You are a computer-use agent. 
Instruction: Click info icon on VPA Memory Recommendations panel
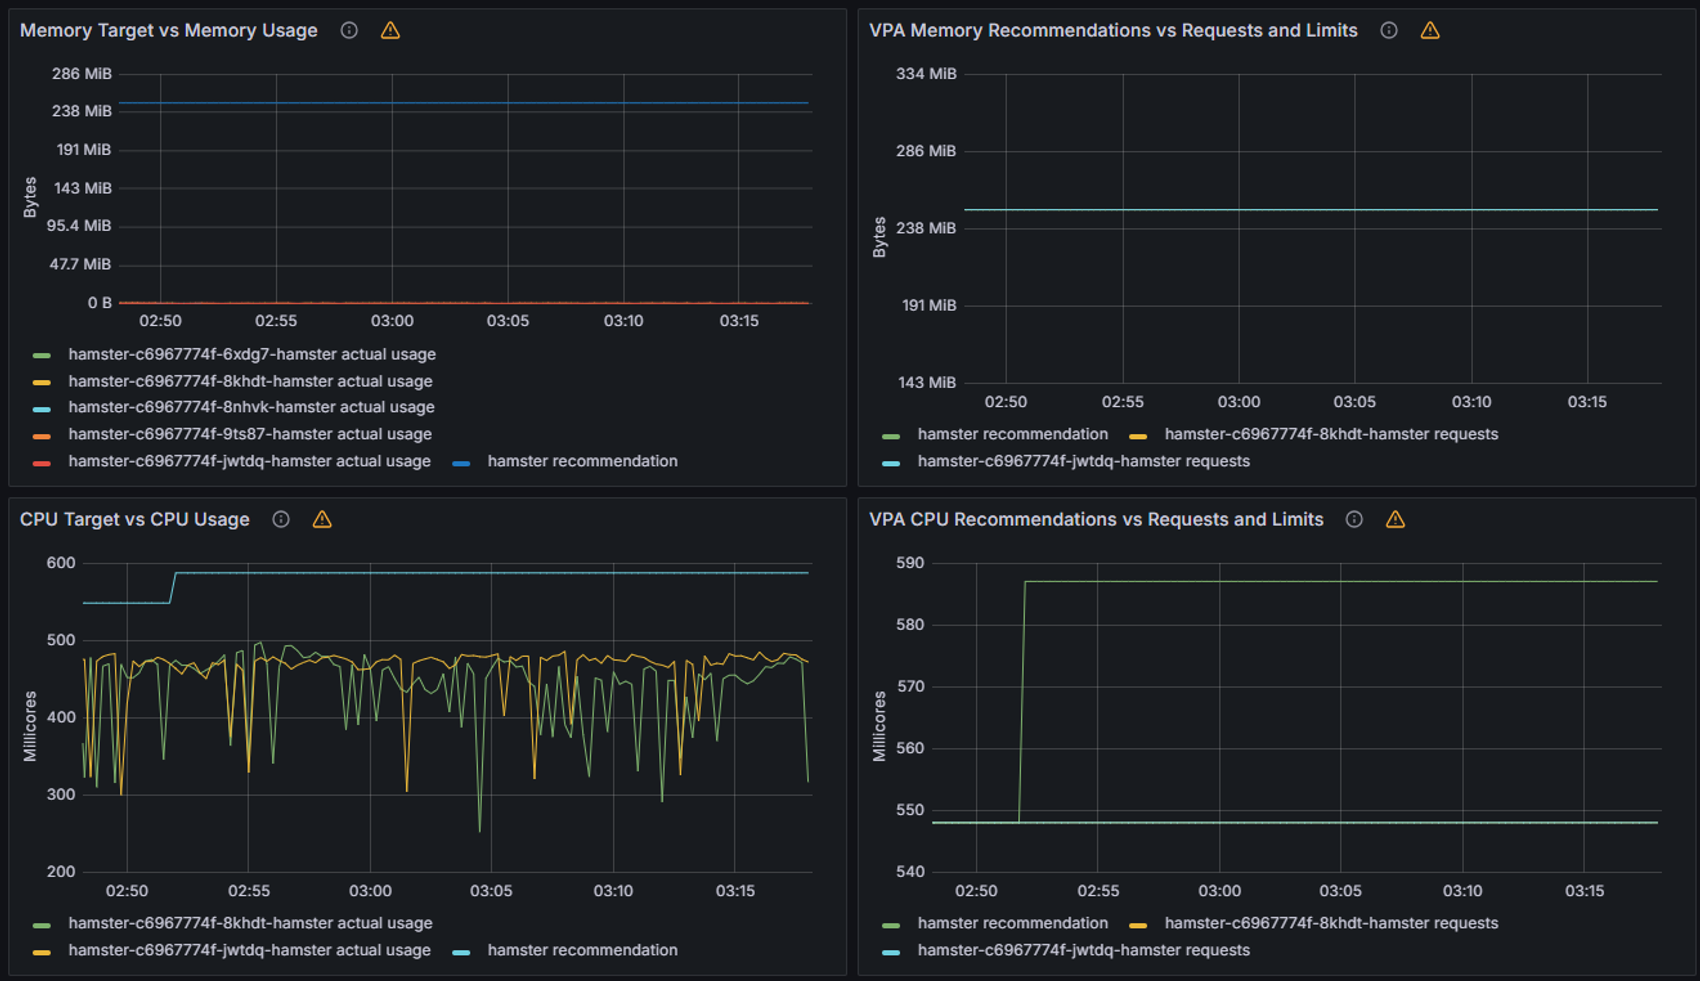pos(1389,30)
